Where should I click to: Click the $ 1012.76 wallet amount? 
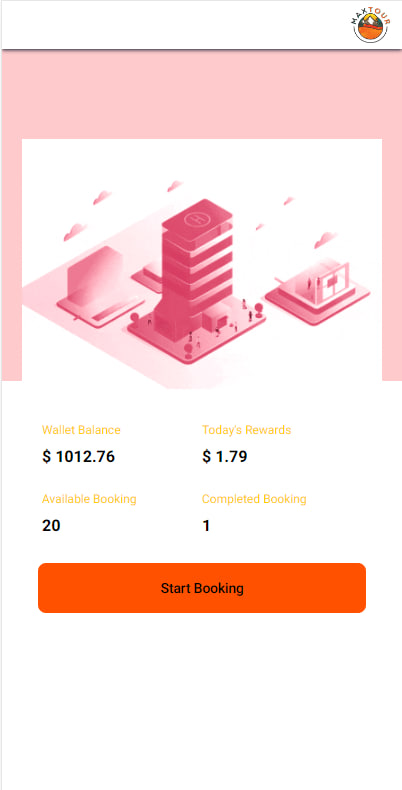pos(79,456)
